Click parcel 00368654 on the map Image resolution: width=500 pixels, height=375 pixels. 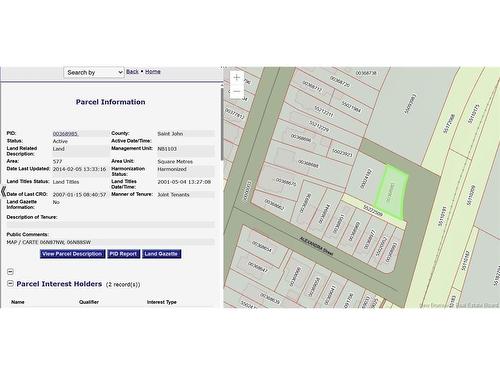(x=262, y=247)
